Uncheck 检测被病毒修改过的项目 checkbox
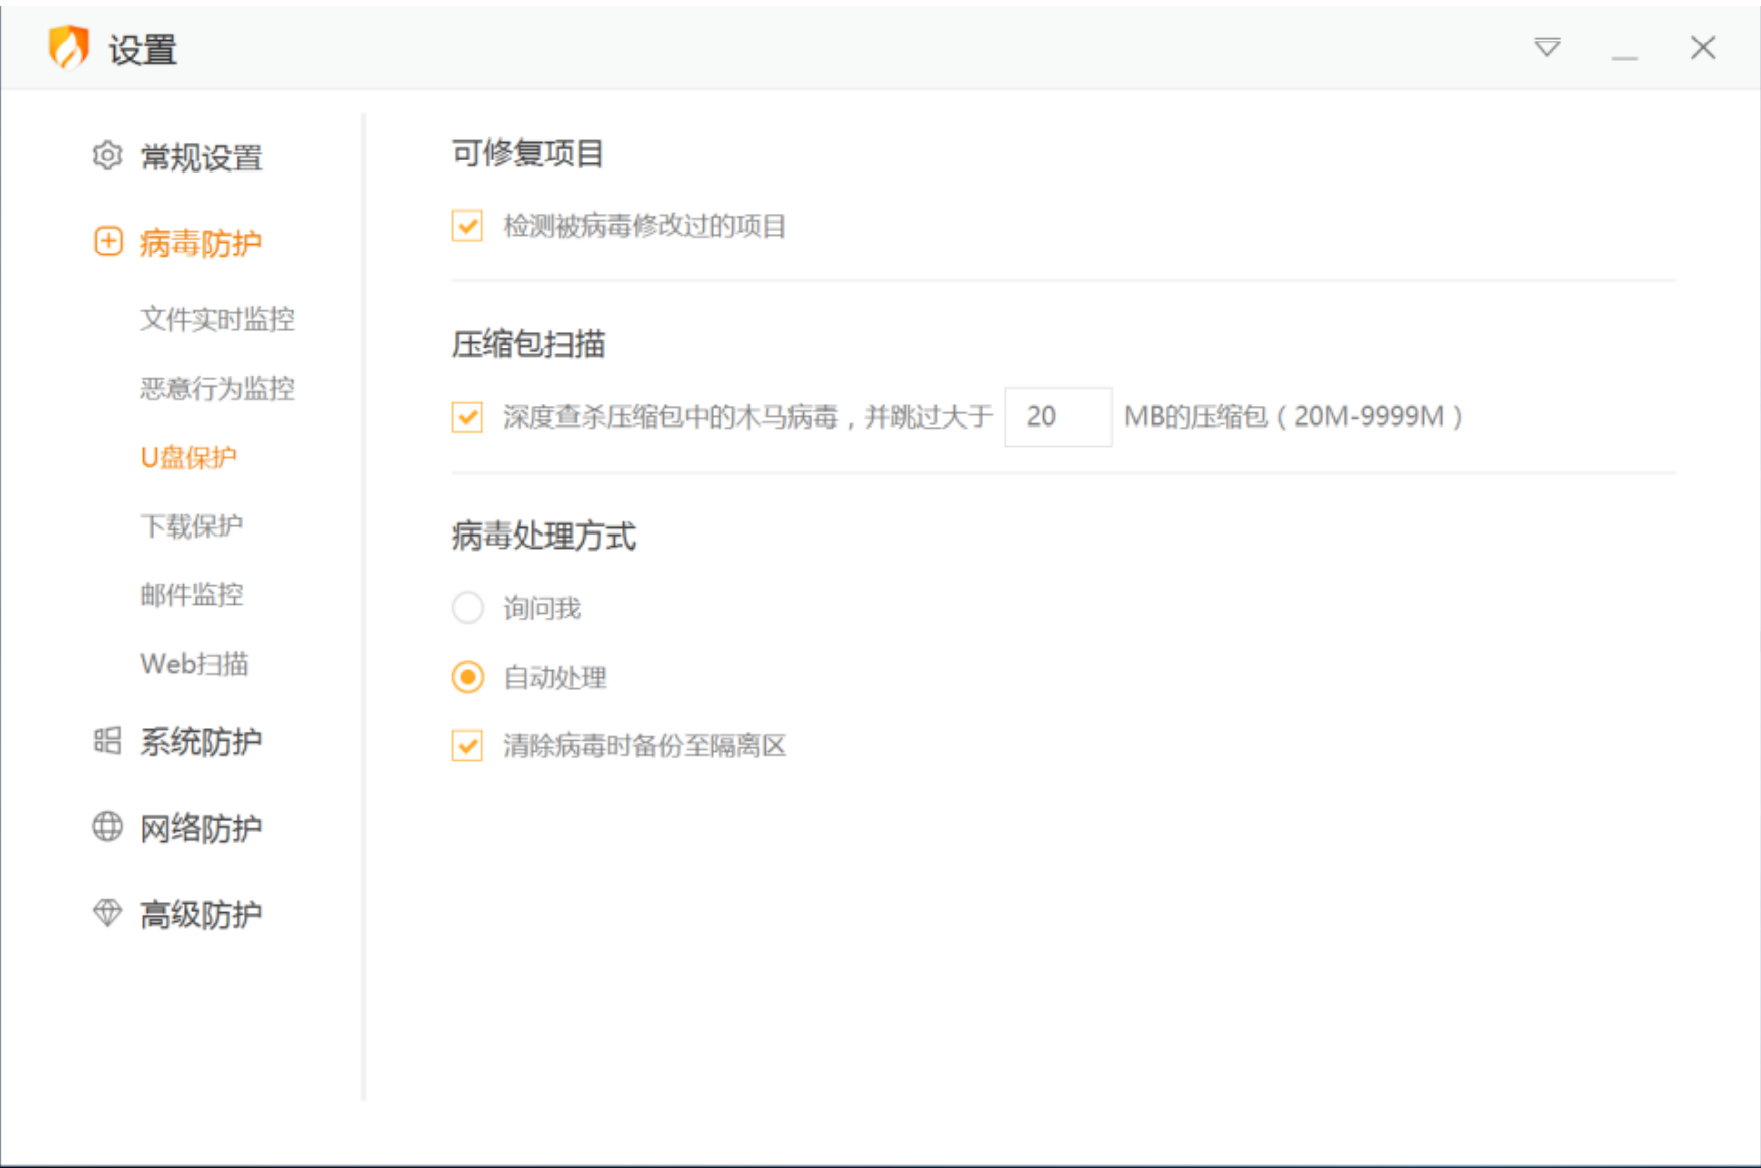This screenshot has height=1168, width=1761. [467, 226]
